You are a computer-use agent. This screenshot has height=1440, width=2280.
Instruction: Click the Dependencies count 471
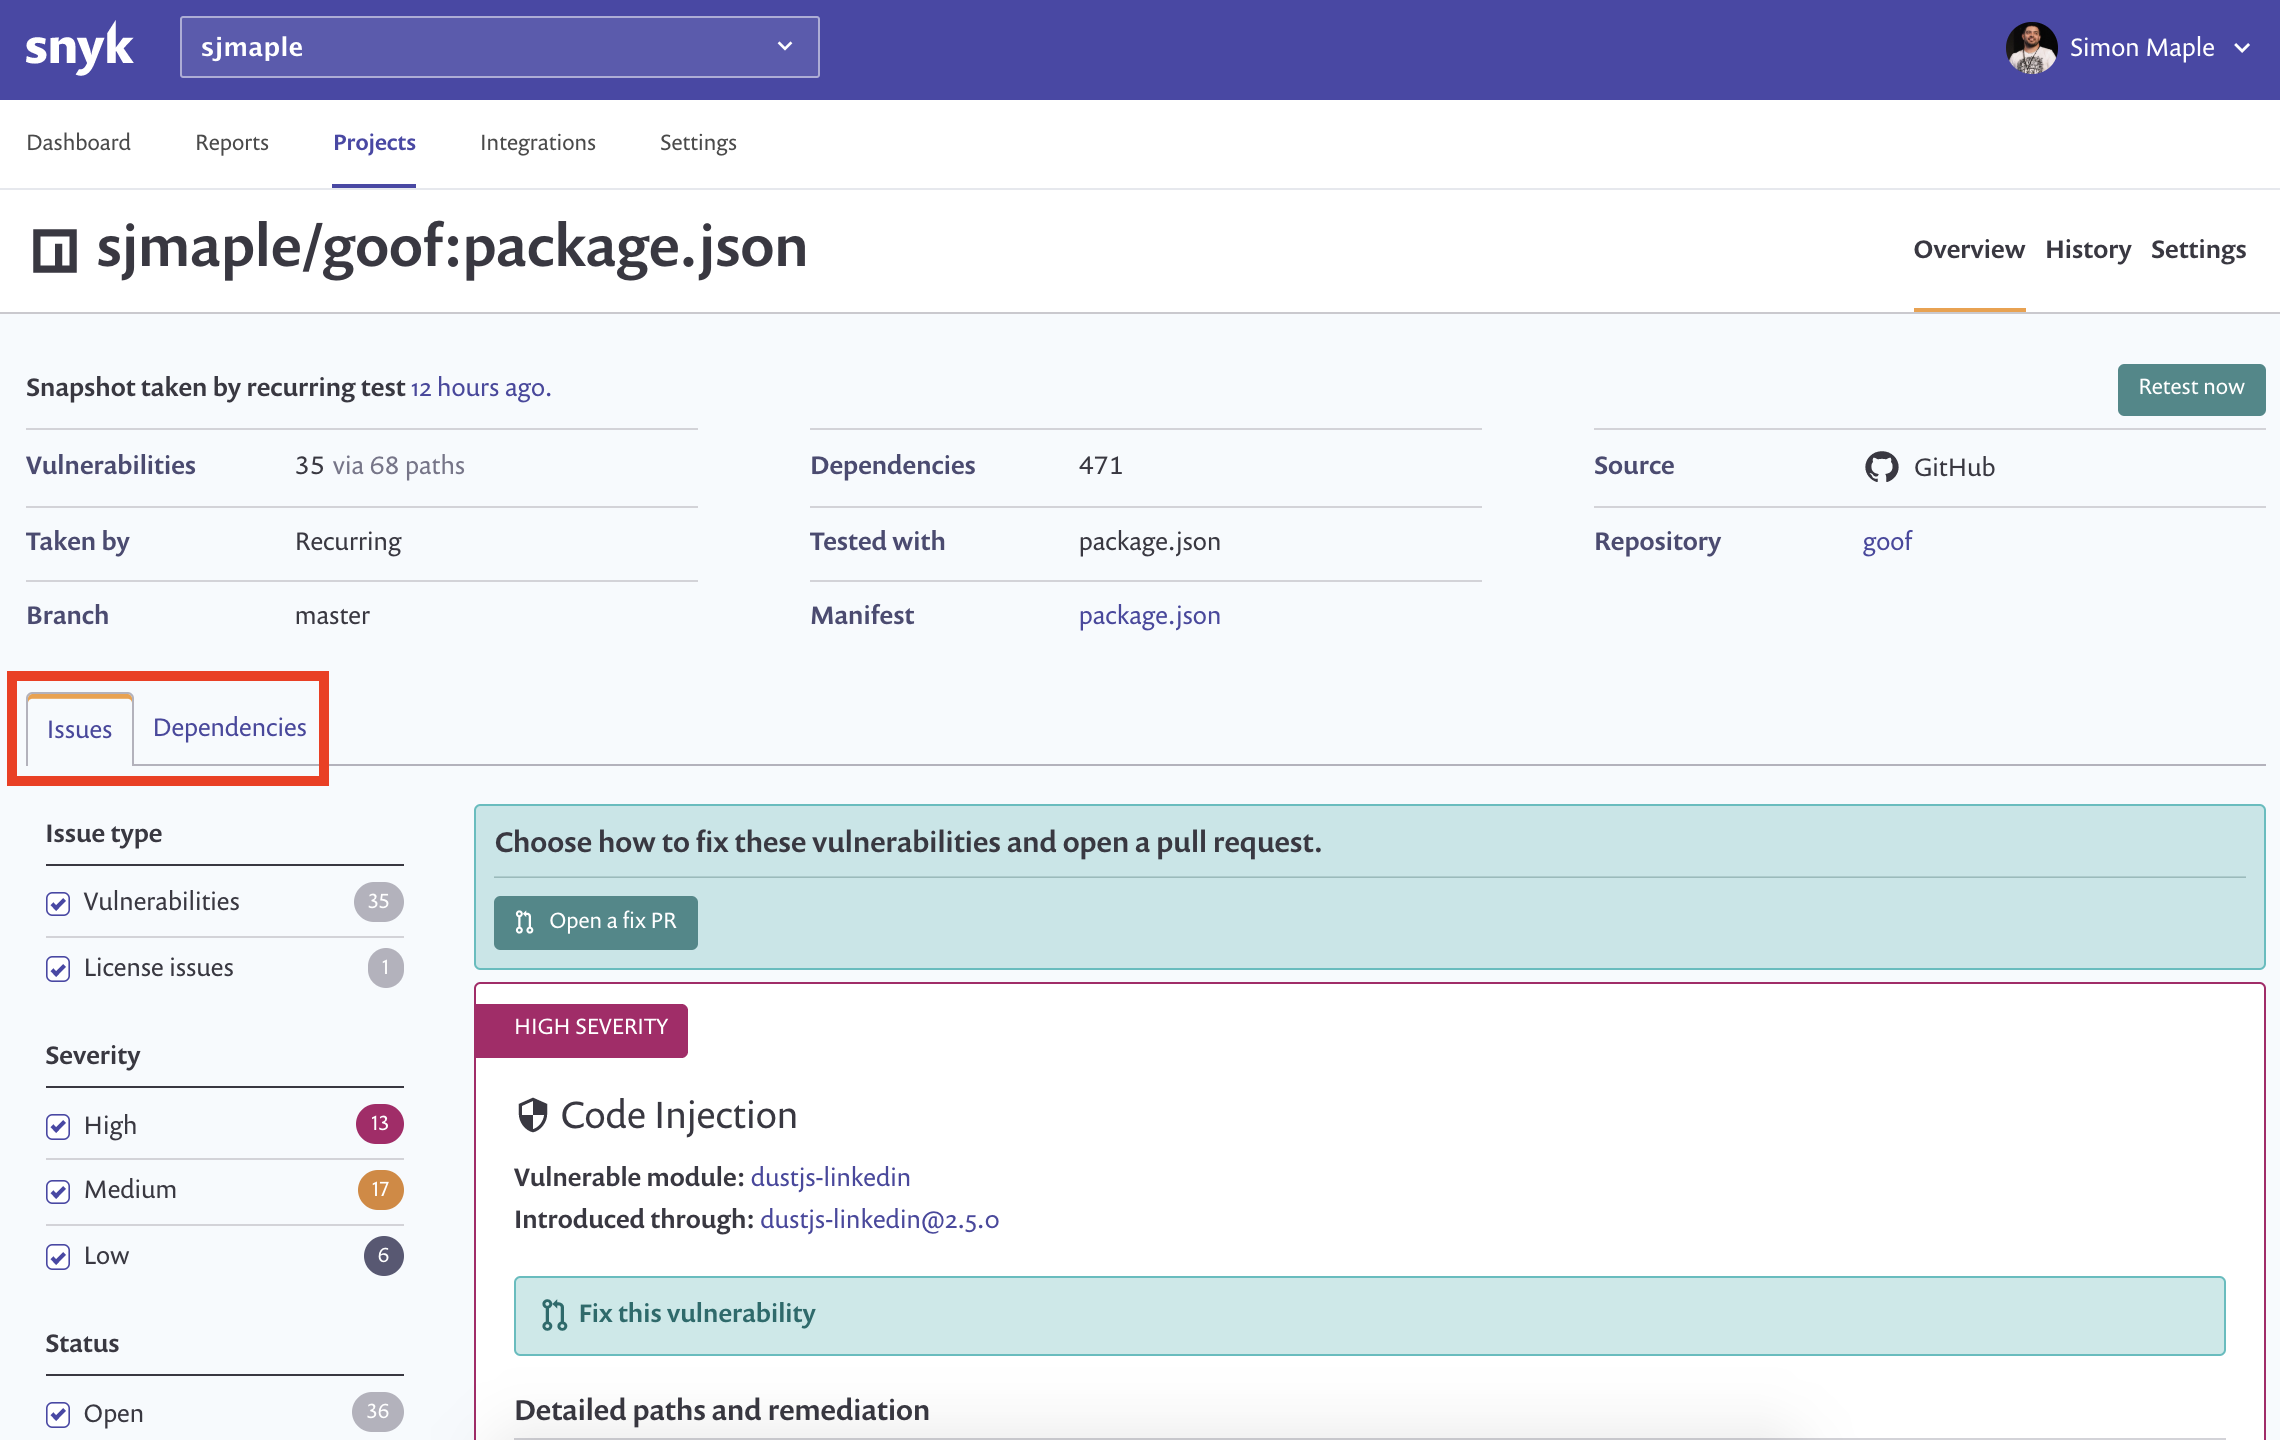pos(1100,465)
